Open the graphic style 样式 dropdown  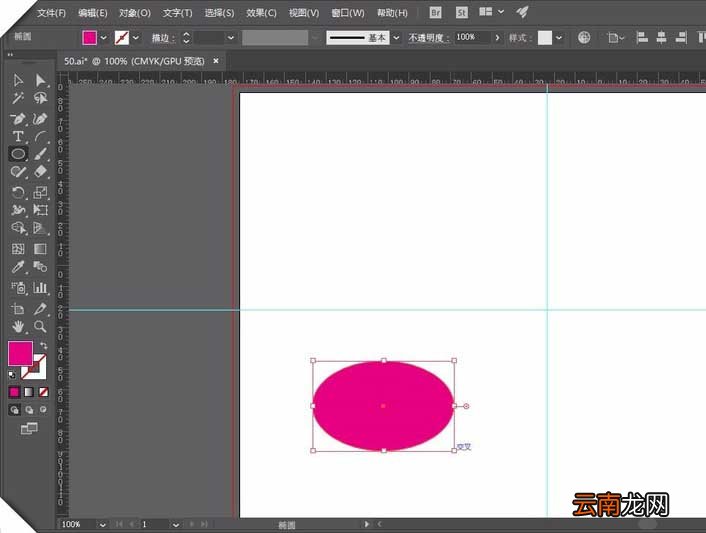559,38
